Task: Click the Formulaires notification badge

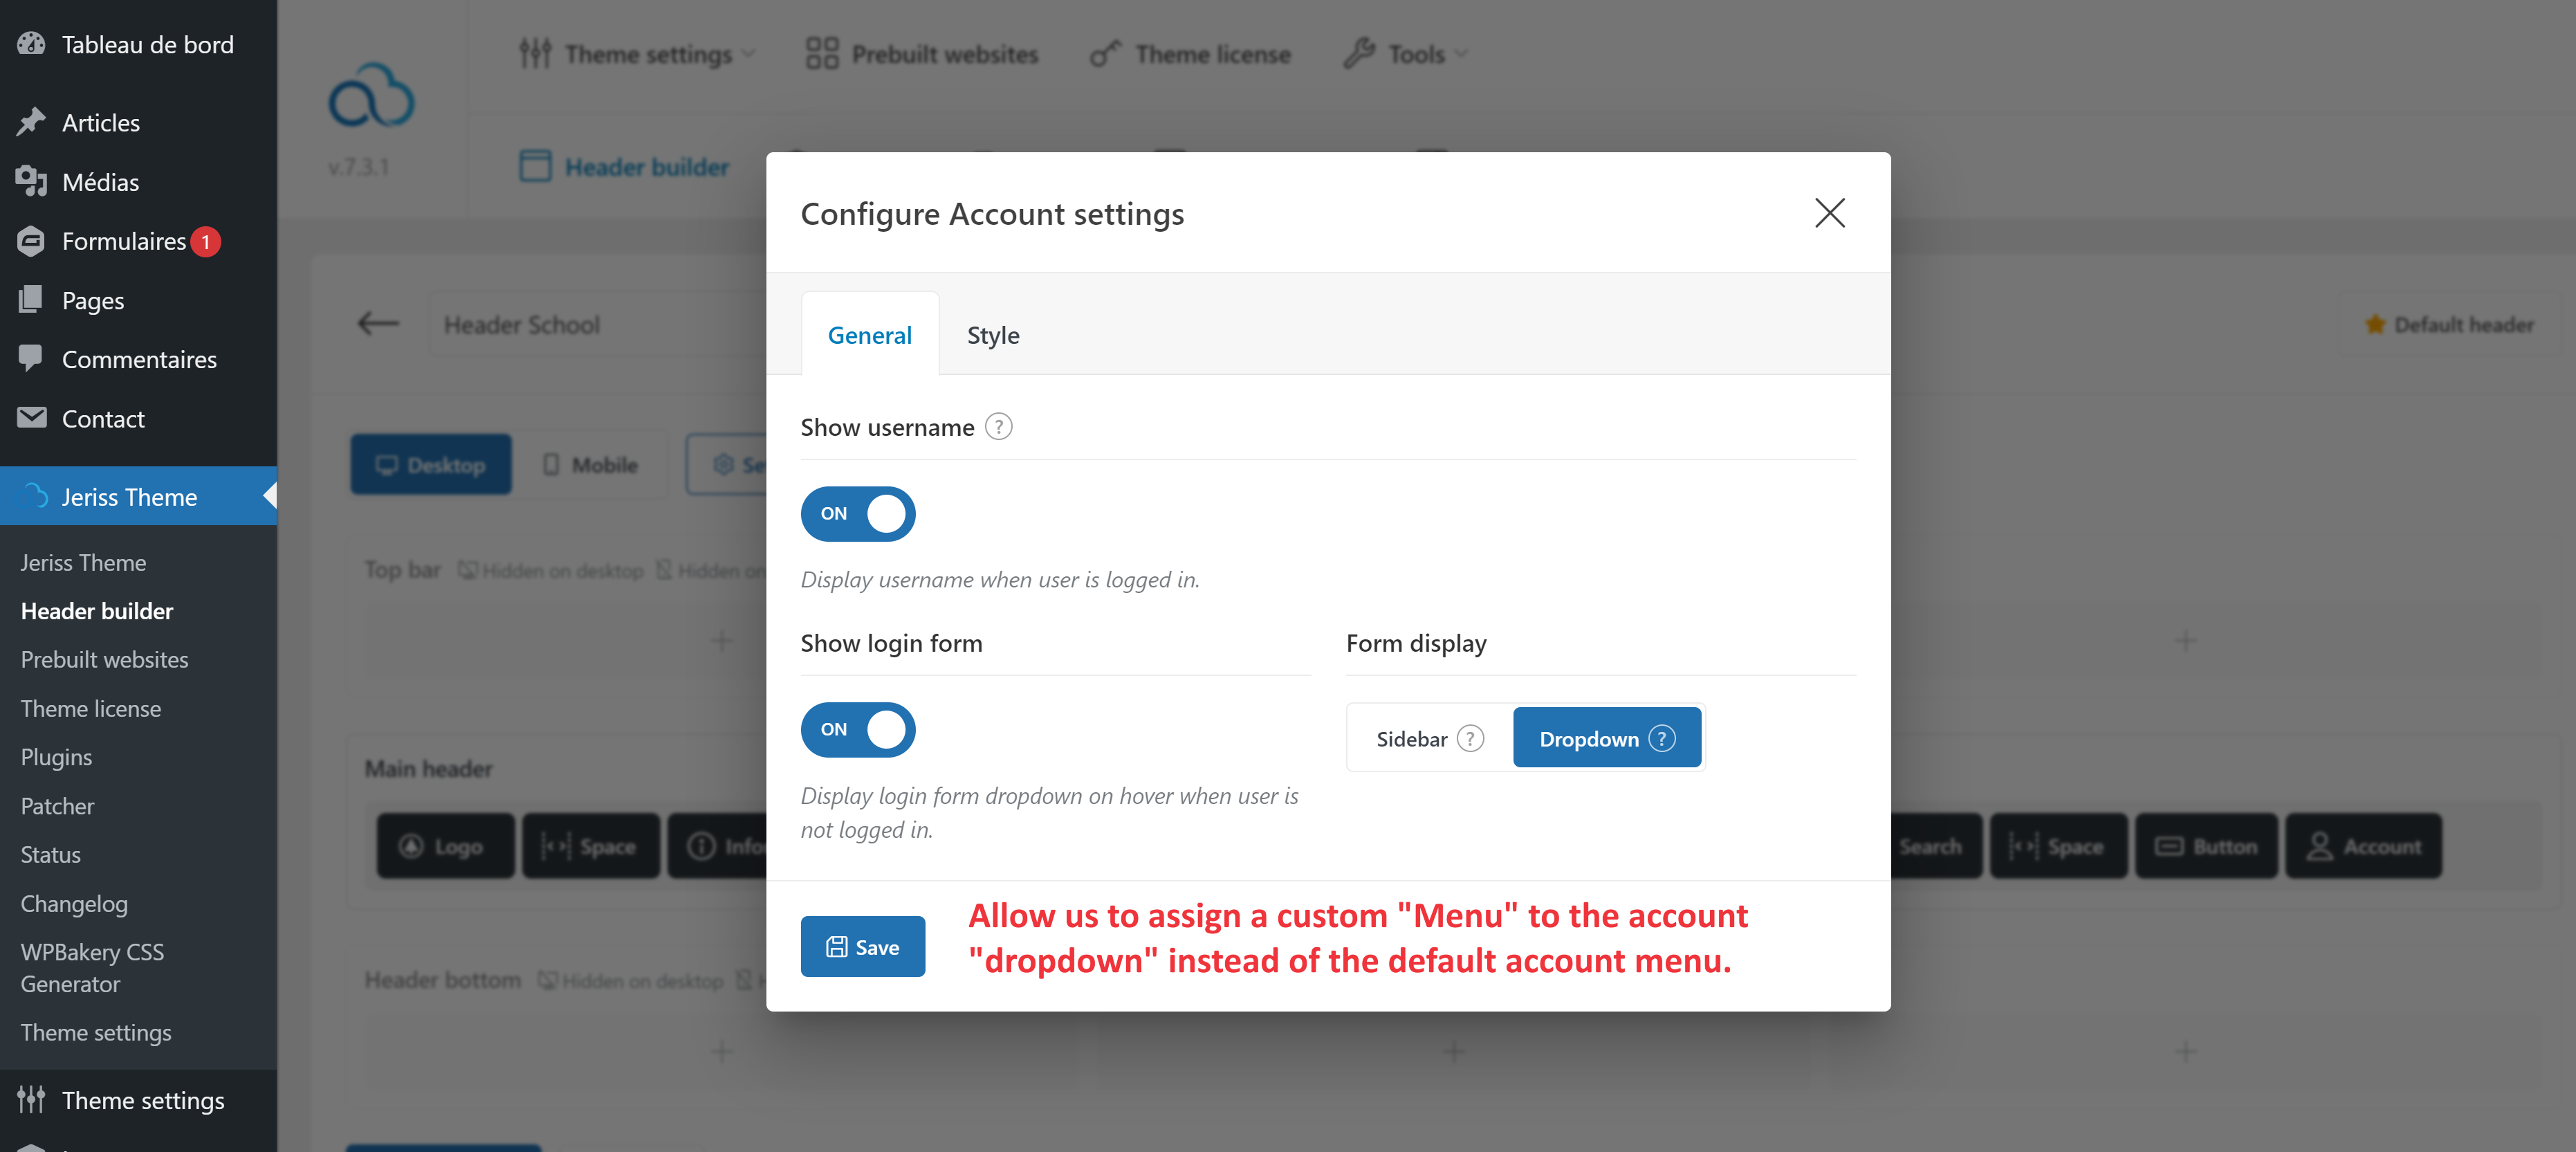Action: 206,241
